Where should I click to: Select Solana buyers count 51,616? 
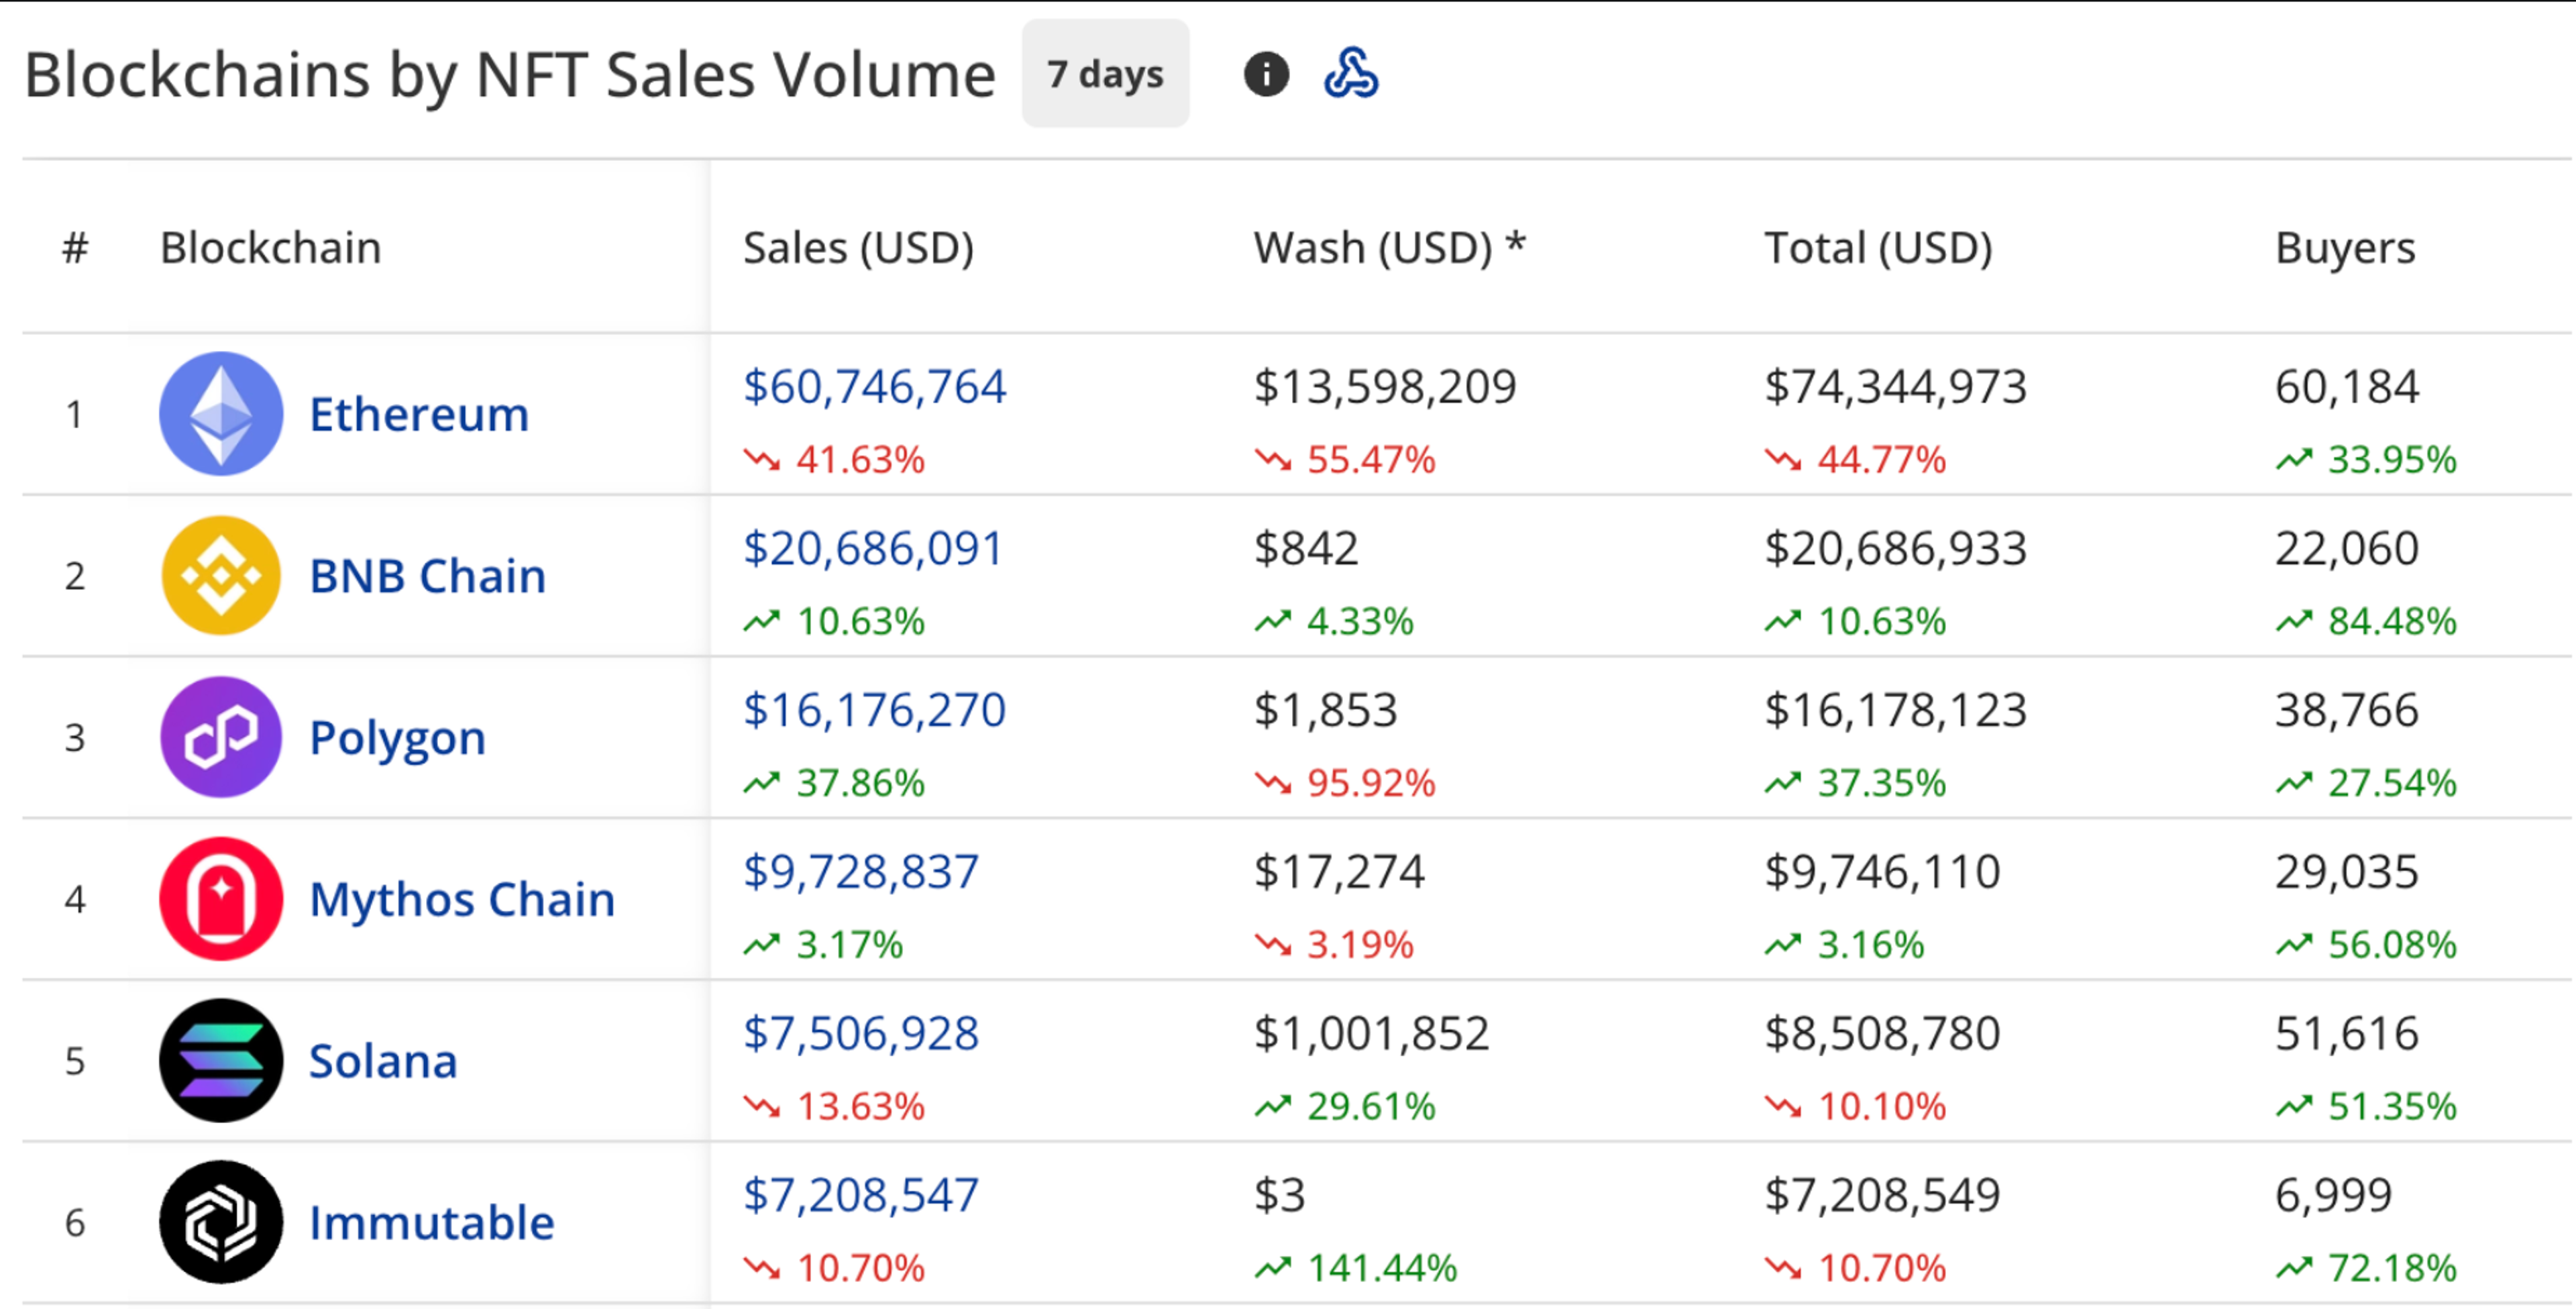tap(2347, 1033)
